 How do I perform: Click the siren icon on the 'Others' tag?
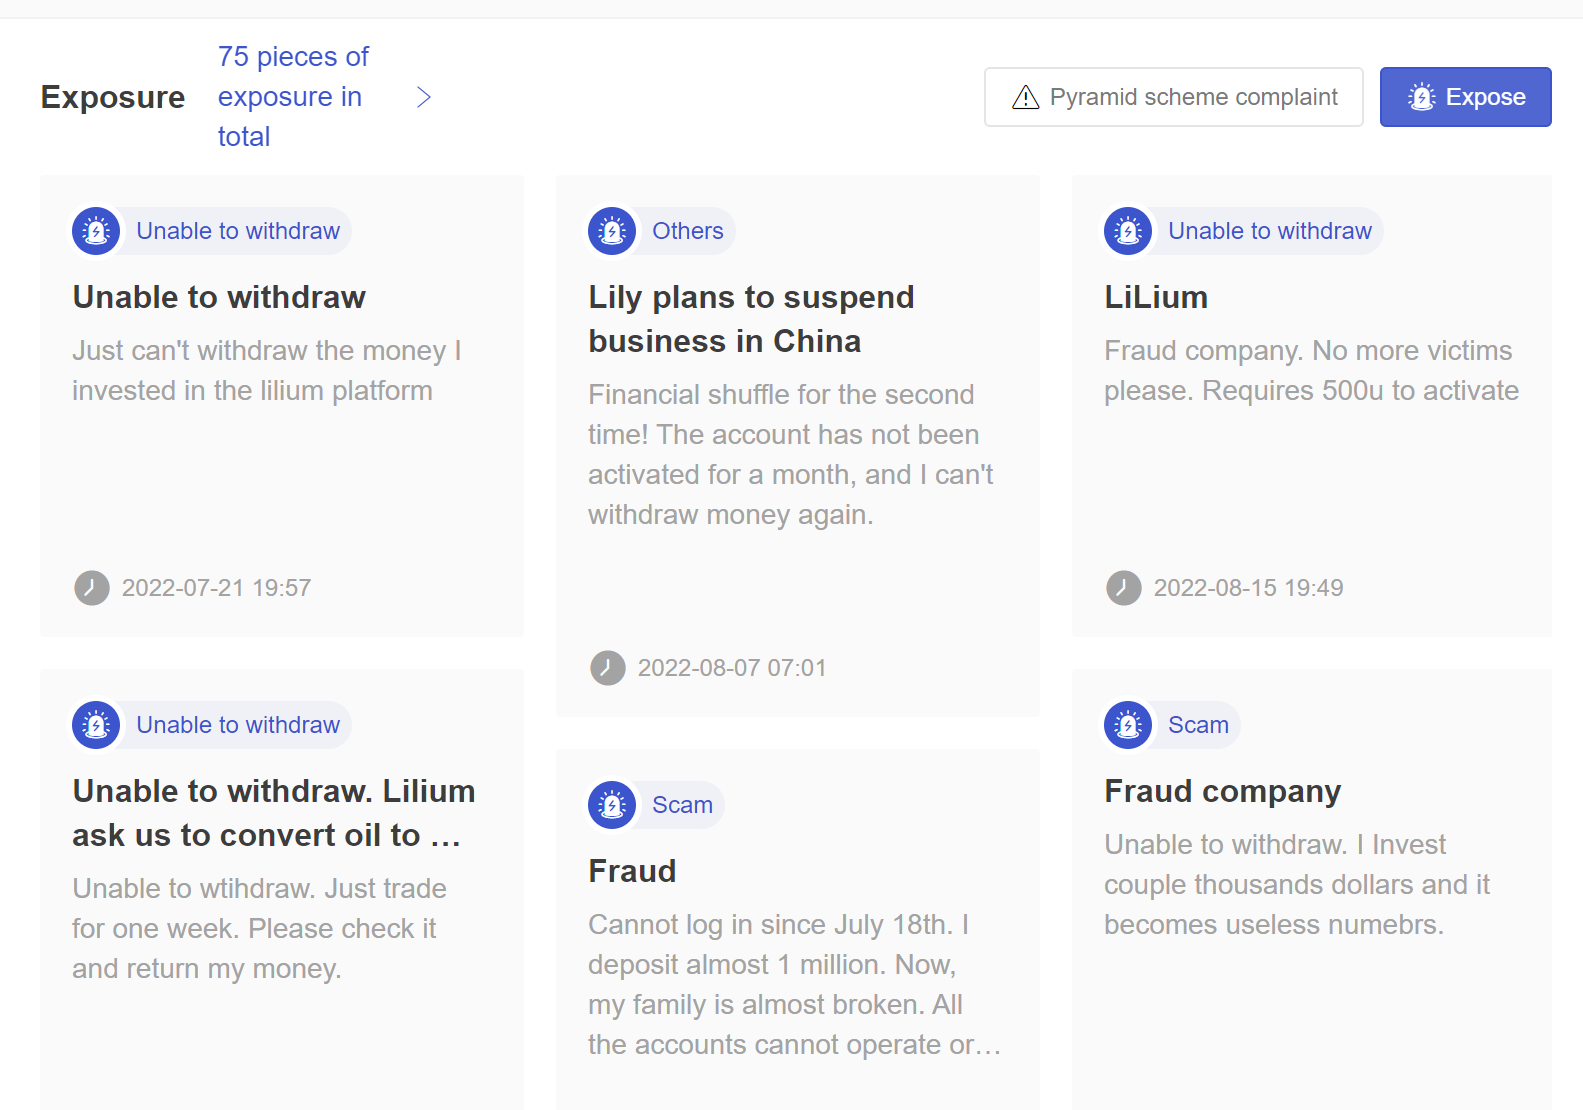[x=612, y=231]
